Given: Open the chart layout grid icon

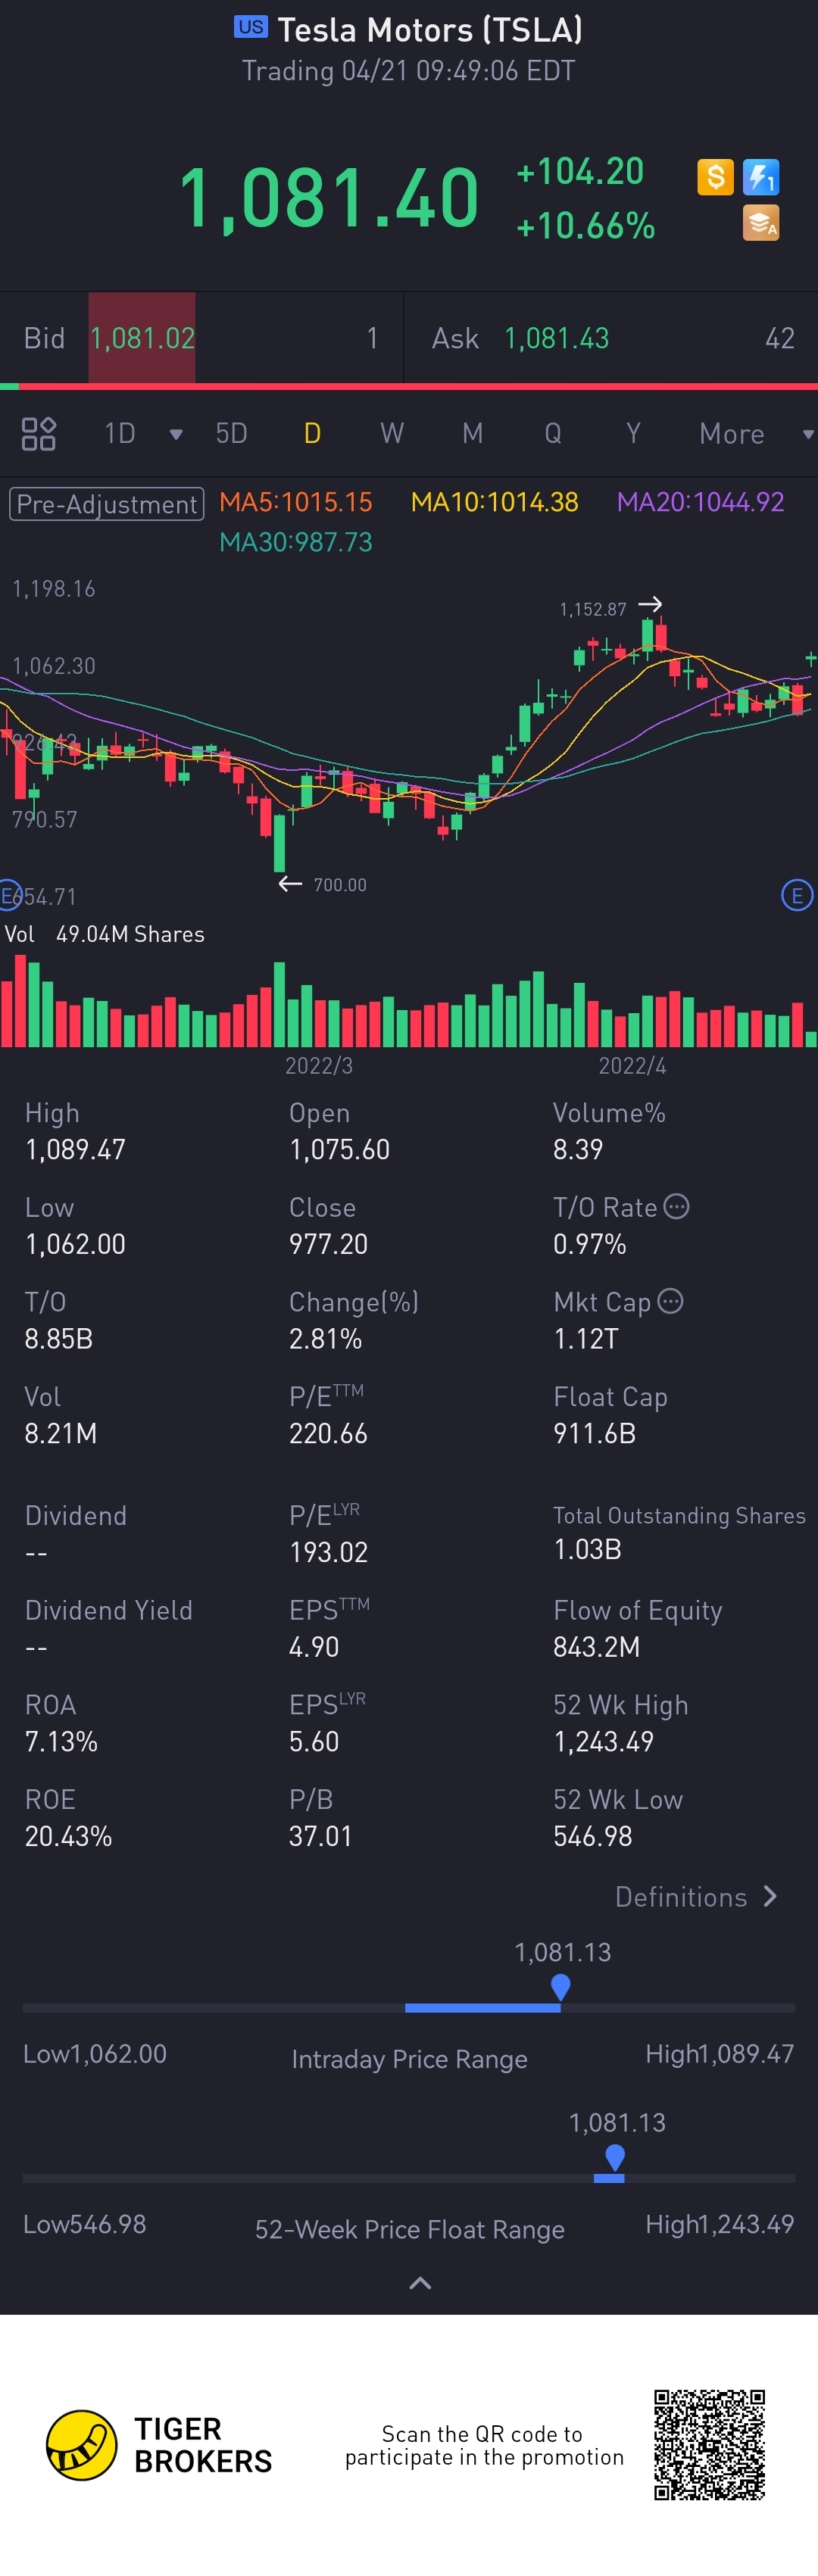Looking at the screenshot, I should click(38, 434).
